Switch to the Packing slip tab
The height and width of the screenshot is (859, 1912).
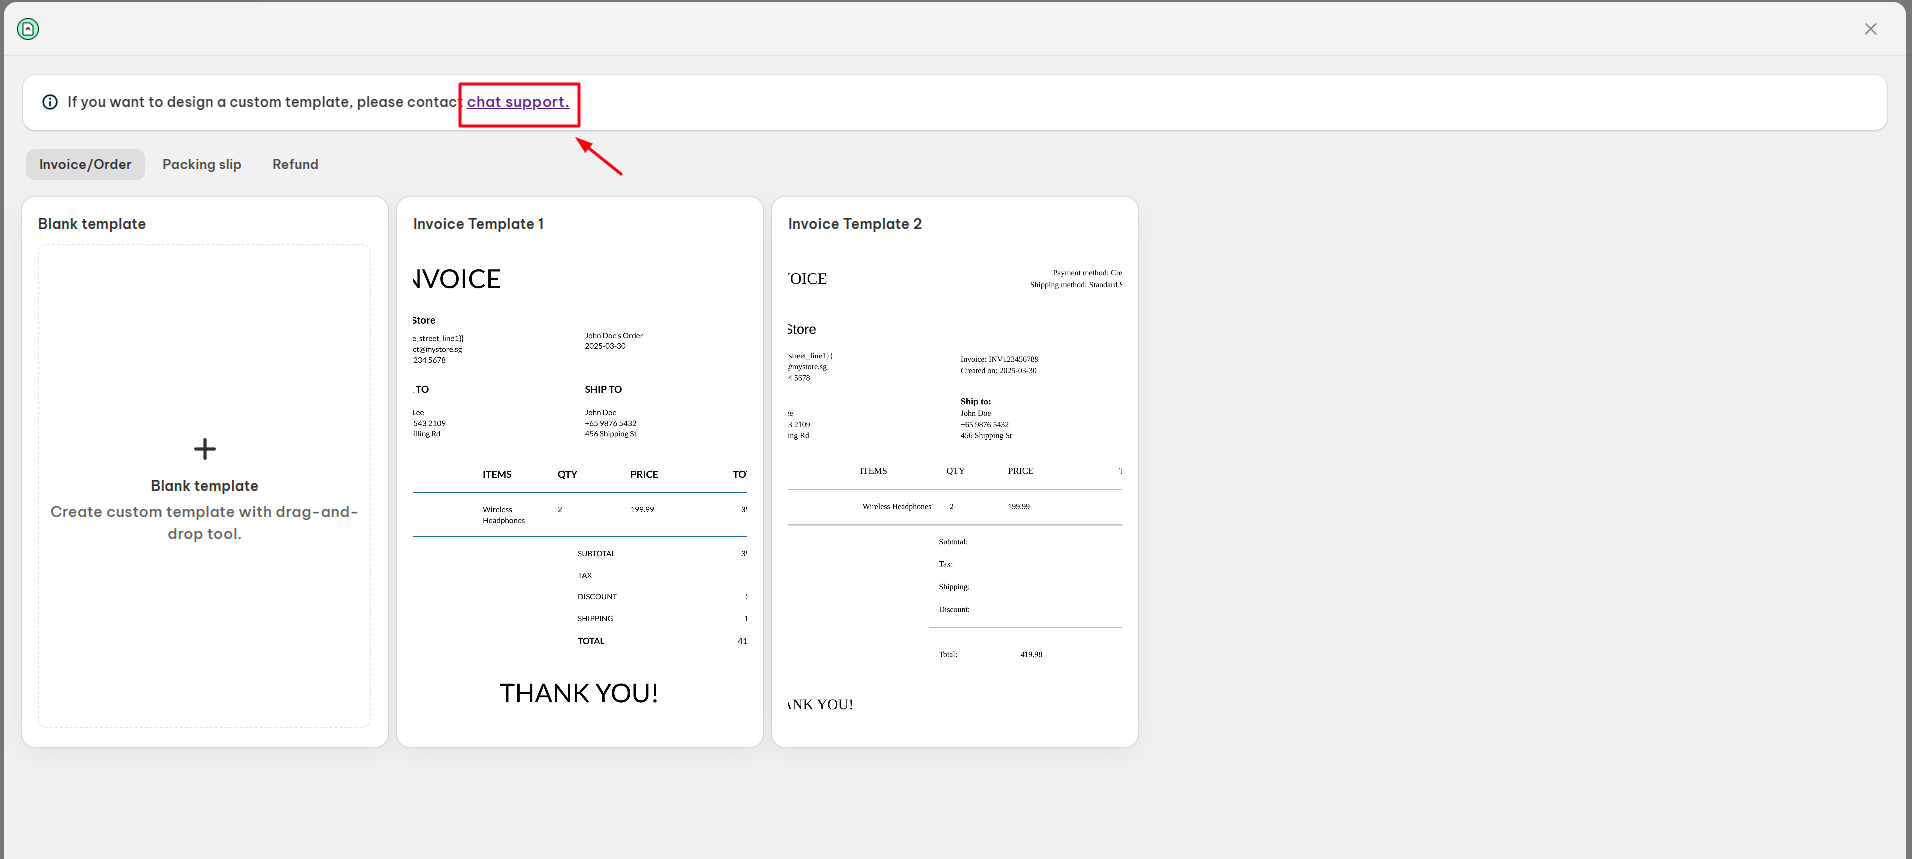pos(202,164)
